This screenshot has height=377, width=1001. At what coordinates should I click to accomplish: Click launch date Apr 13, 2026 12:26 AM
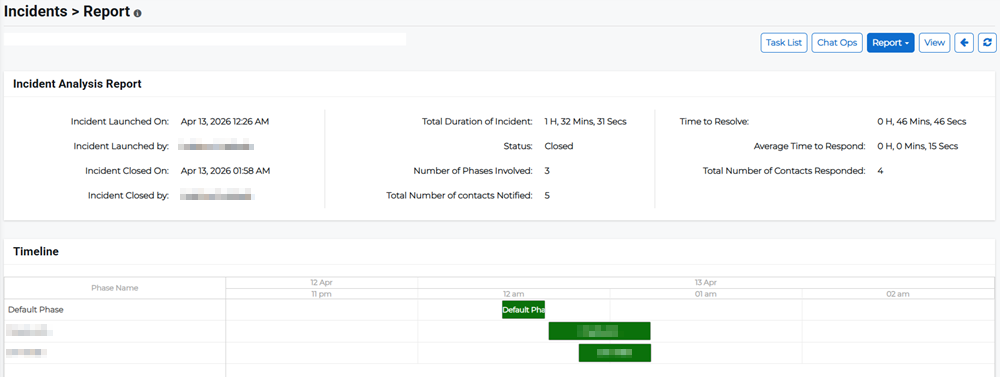point(225,121)
